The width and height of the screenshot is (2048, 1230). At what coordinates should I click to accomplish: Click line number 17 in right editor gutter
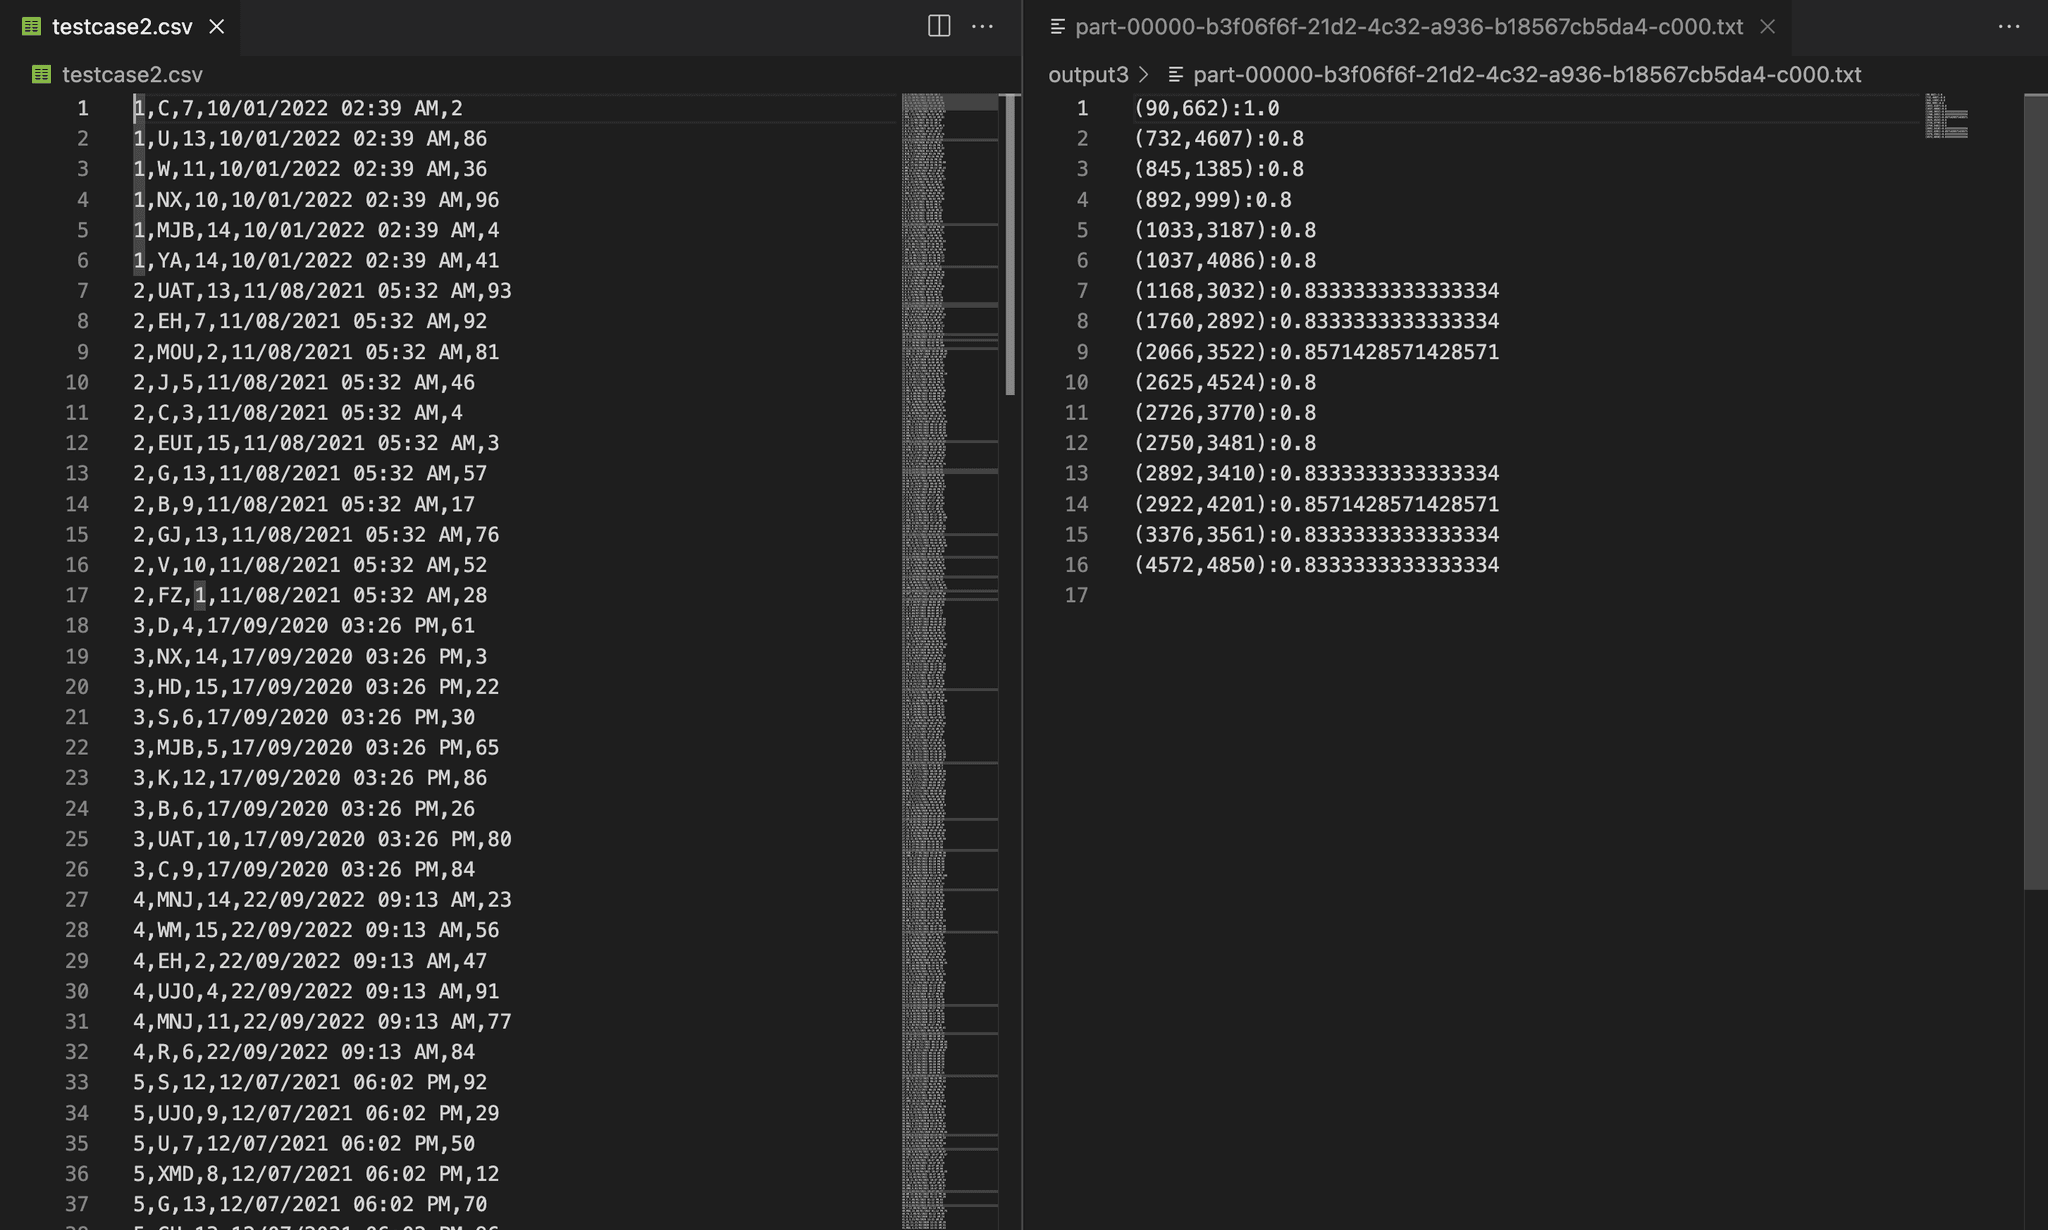click(x=1076, y=595)
